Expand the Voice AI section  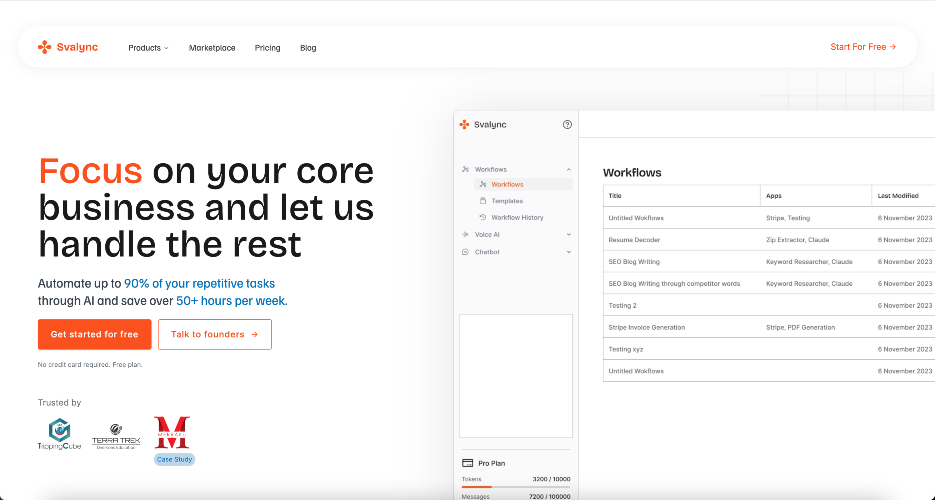coord(568,235)
